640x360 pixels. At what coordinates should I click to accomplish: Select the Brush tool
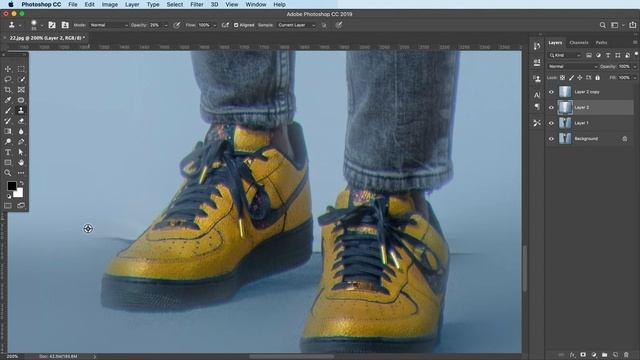pyautogui.click(x=8, y=111)
